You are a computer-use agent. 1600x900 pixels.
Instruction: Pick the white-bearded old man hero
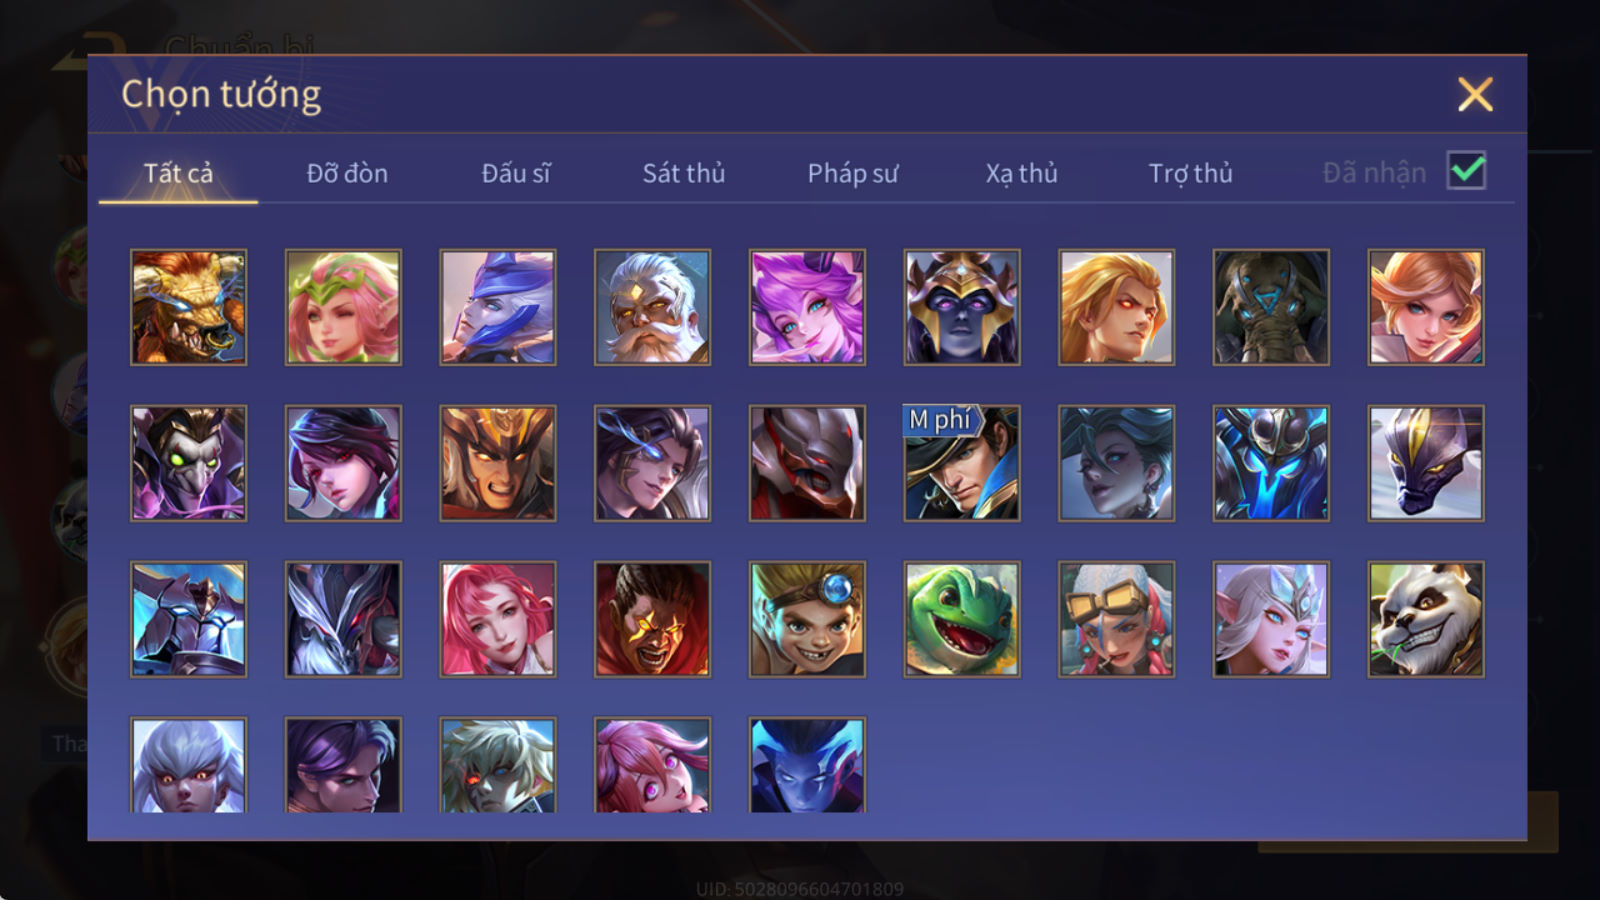pos(652,307)
